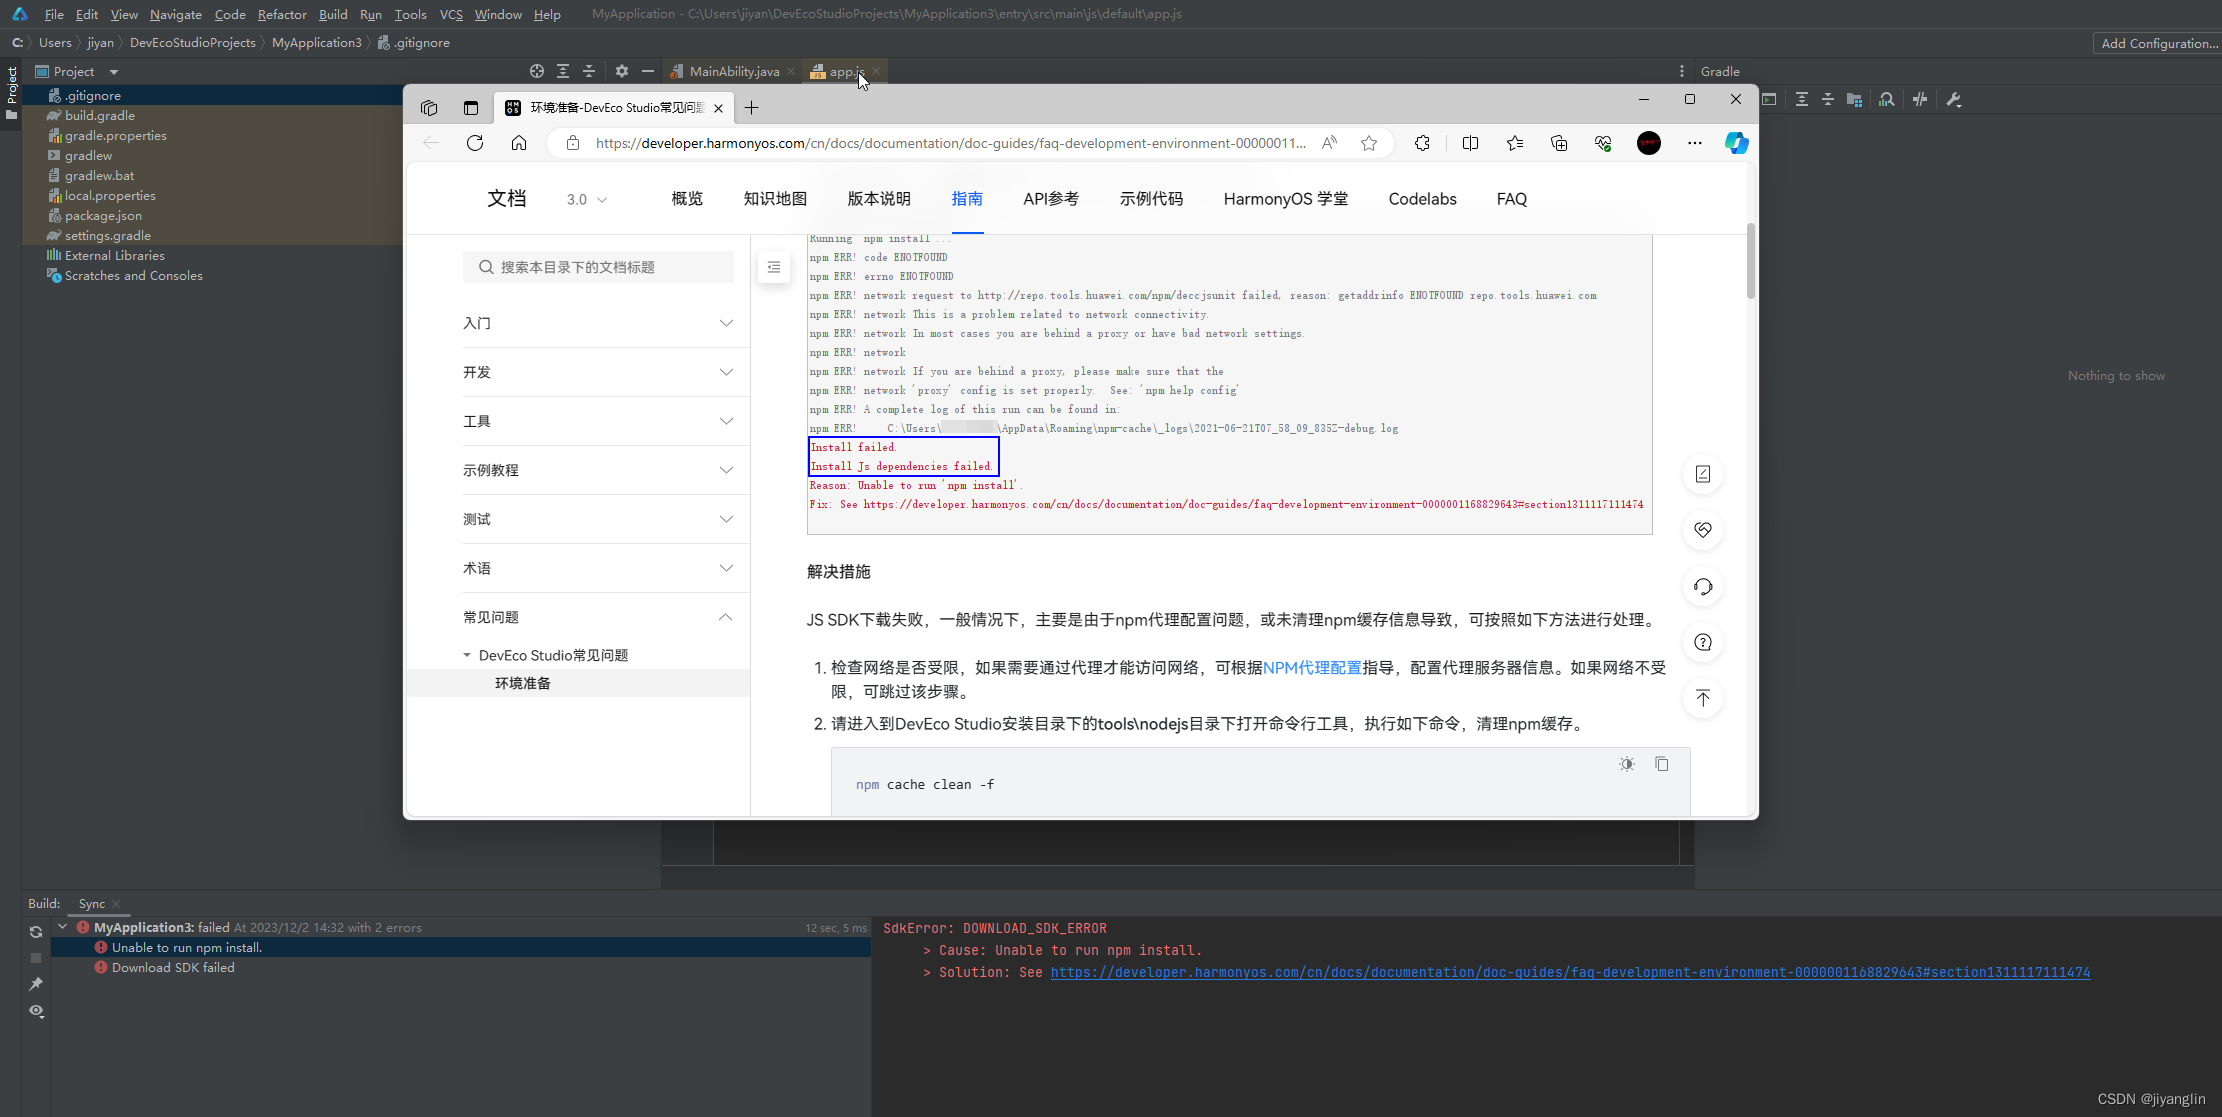Screen dimensions: 2222x1117
Task: Open the 3.0 docs version dropdown
Action: [x=587, y=199]
